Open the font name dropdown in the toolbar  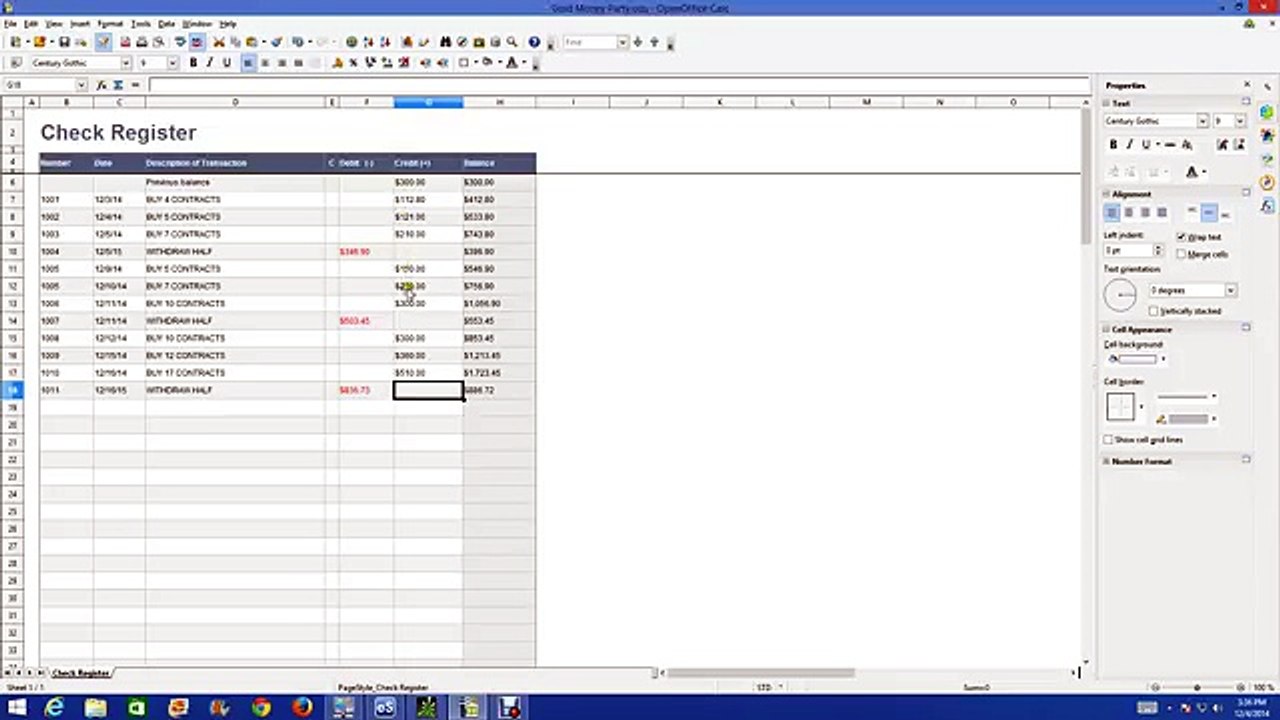(x=125, y=63)
